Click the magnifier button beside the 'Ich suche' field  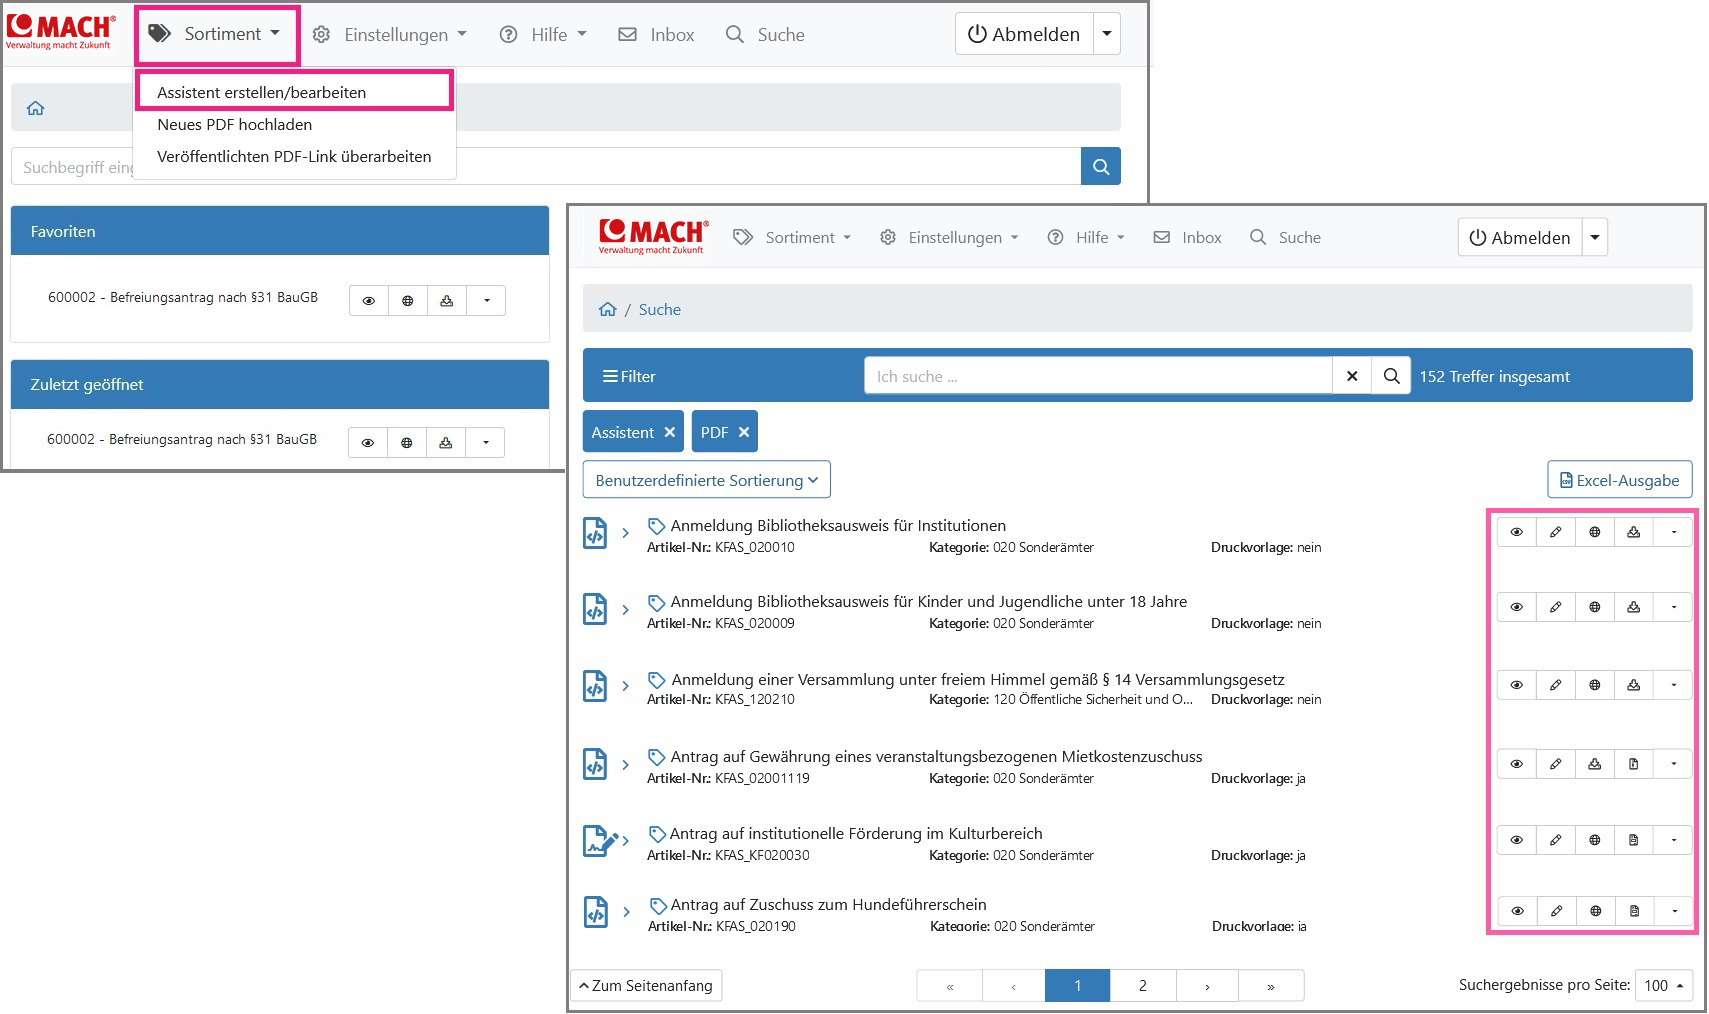[x=1391, y=376]
